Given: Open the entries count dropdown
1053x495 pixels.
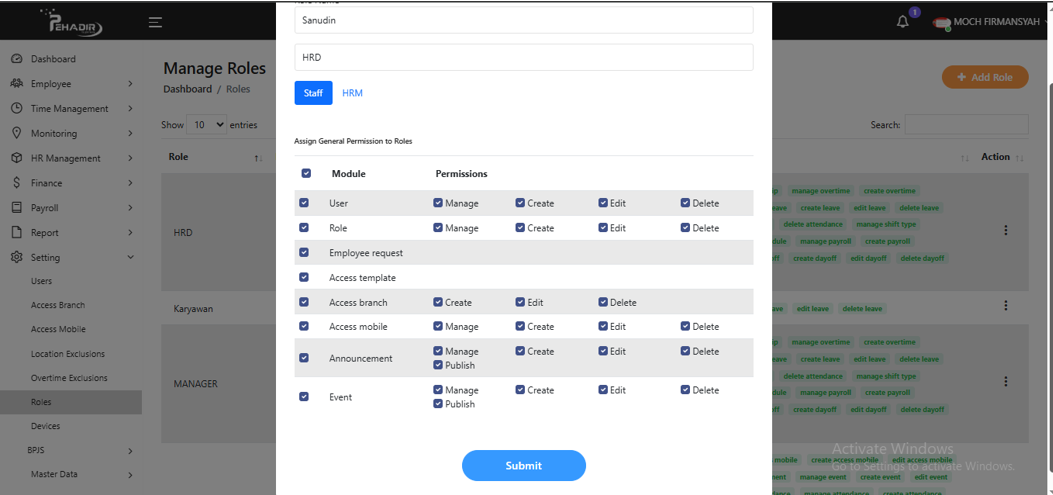Looking at the screenshot, I should coord(208,125).
